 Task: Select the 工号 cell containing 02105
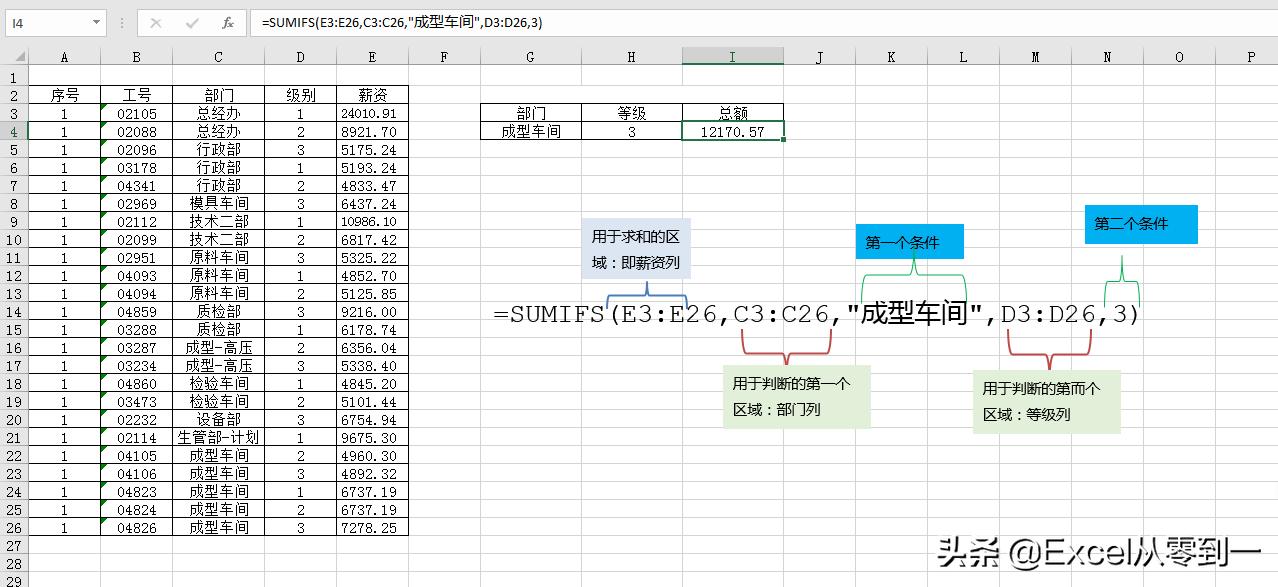(137, 113)
